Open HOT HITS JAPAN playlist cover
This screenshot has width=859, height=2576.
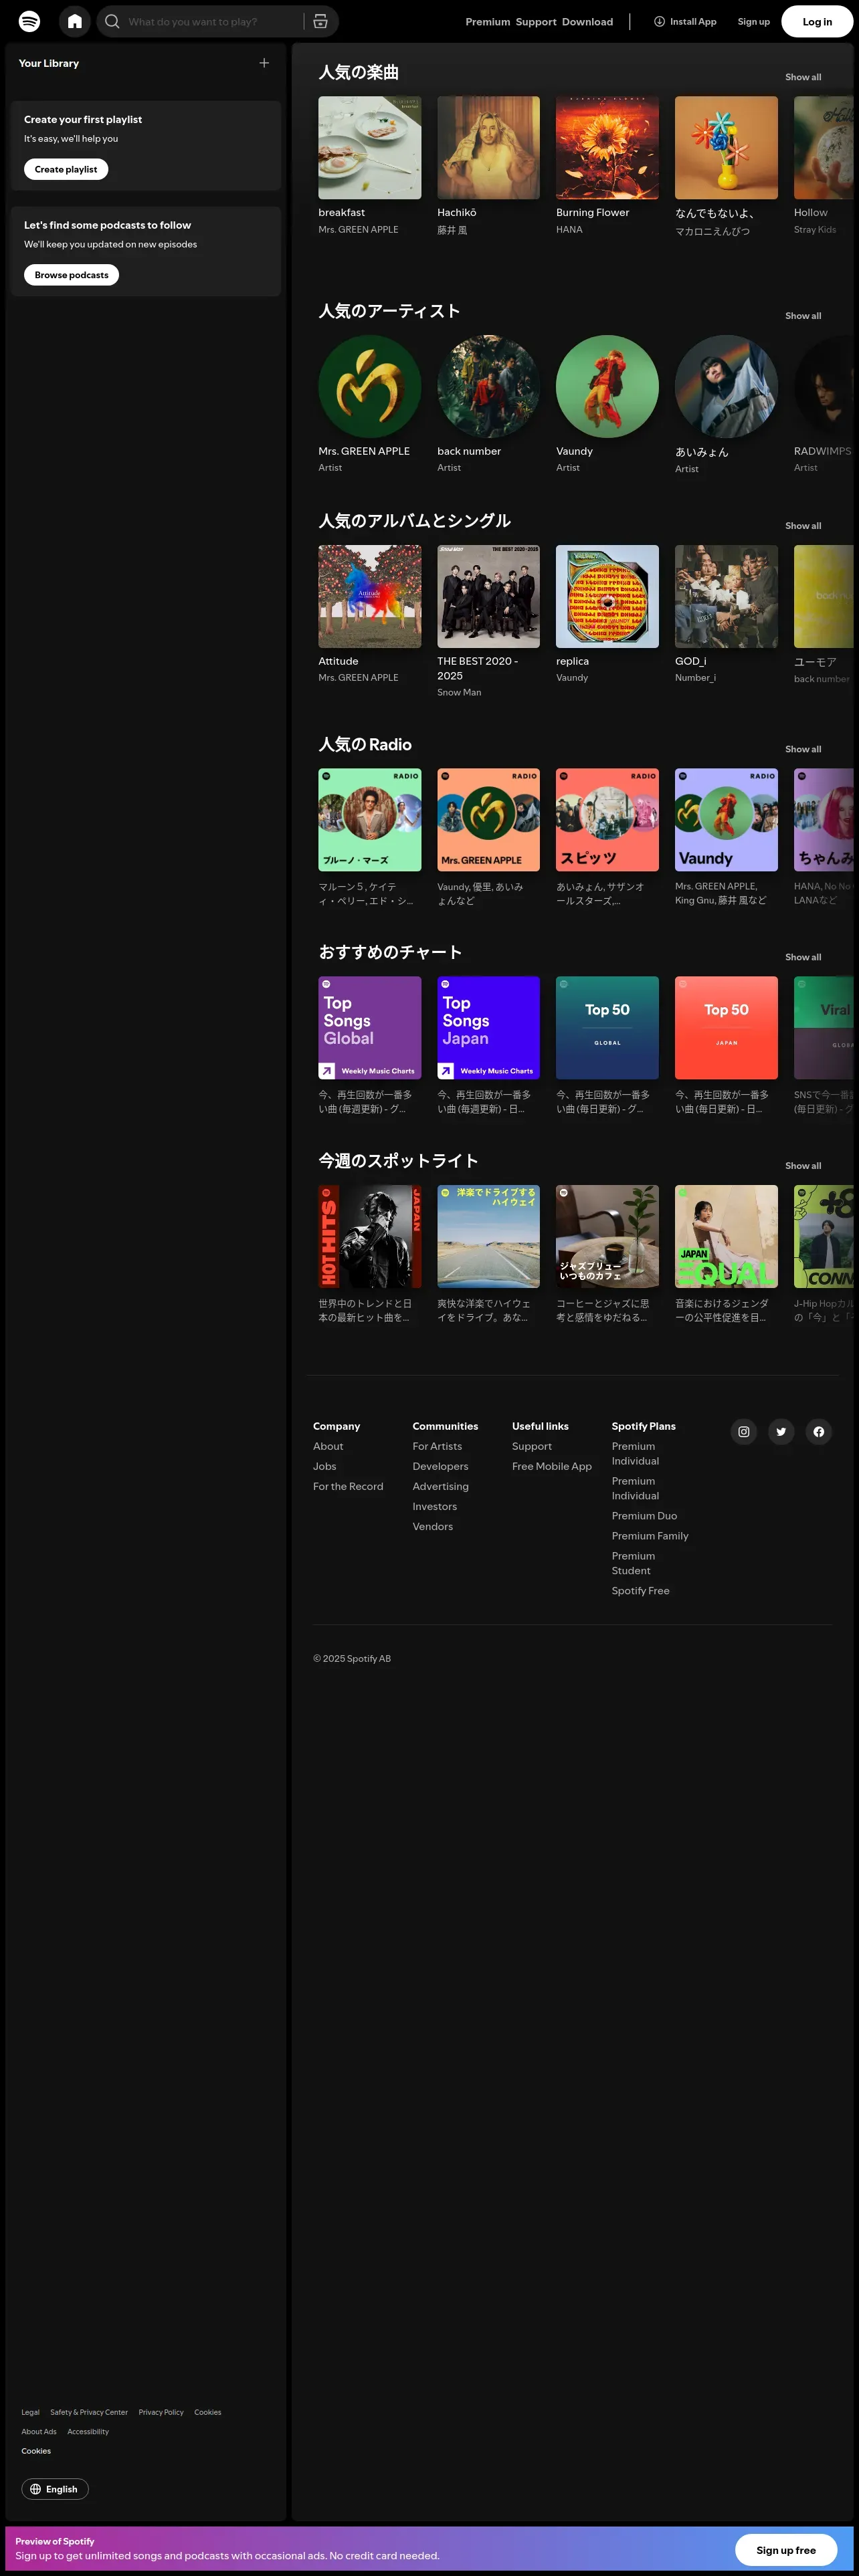pyautogui.click(x=369, y=1236)
